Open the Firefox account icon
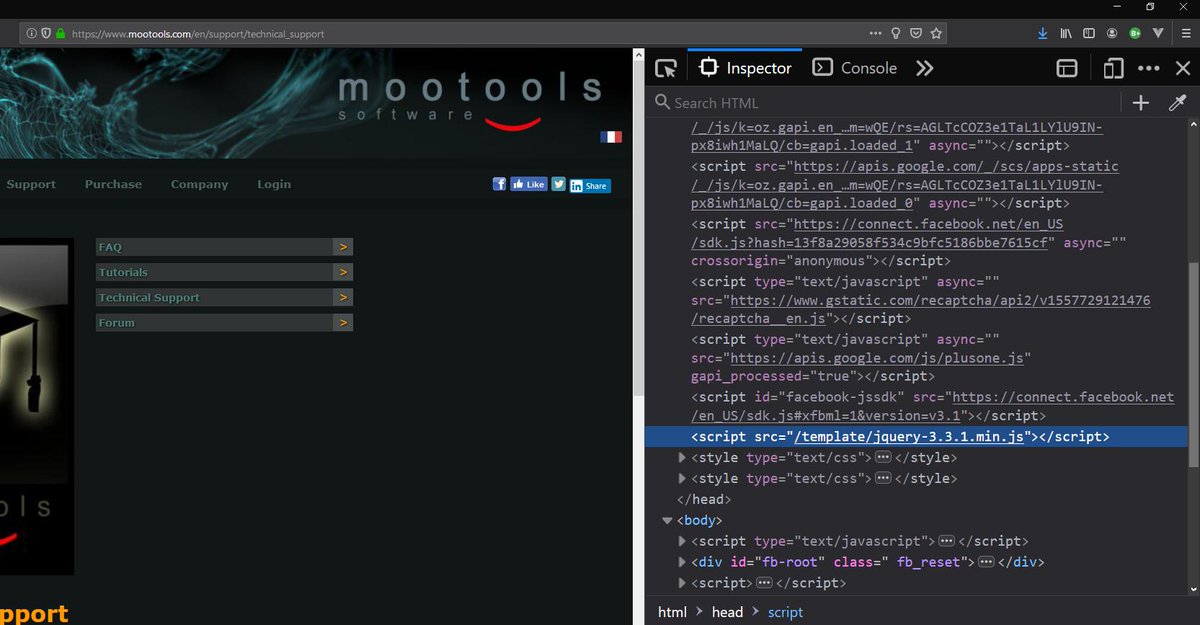 click(x=1111, y=33)
